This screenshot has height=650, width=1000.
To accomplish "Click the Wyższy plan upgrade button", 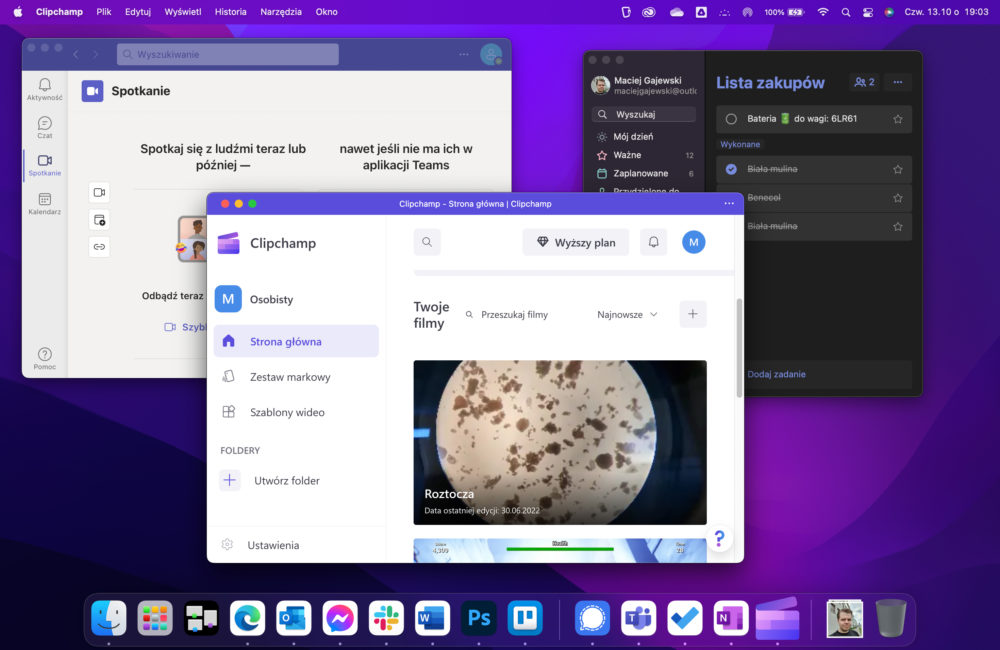I will pyautogui.click(x=576, y=242).
